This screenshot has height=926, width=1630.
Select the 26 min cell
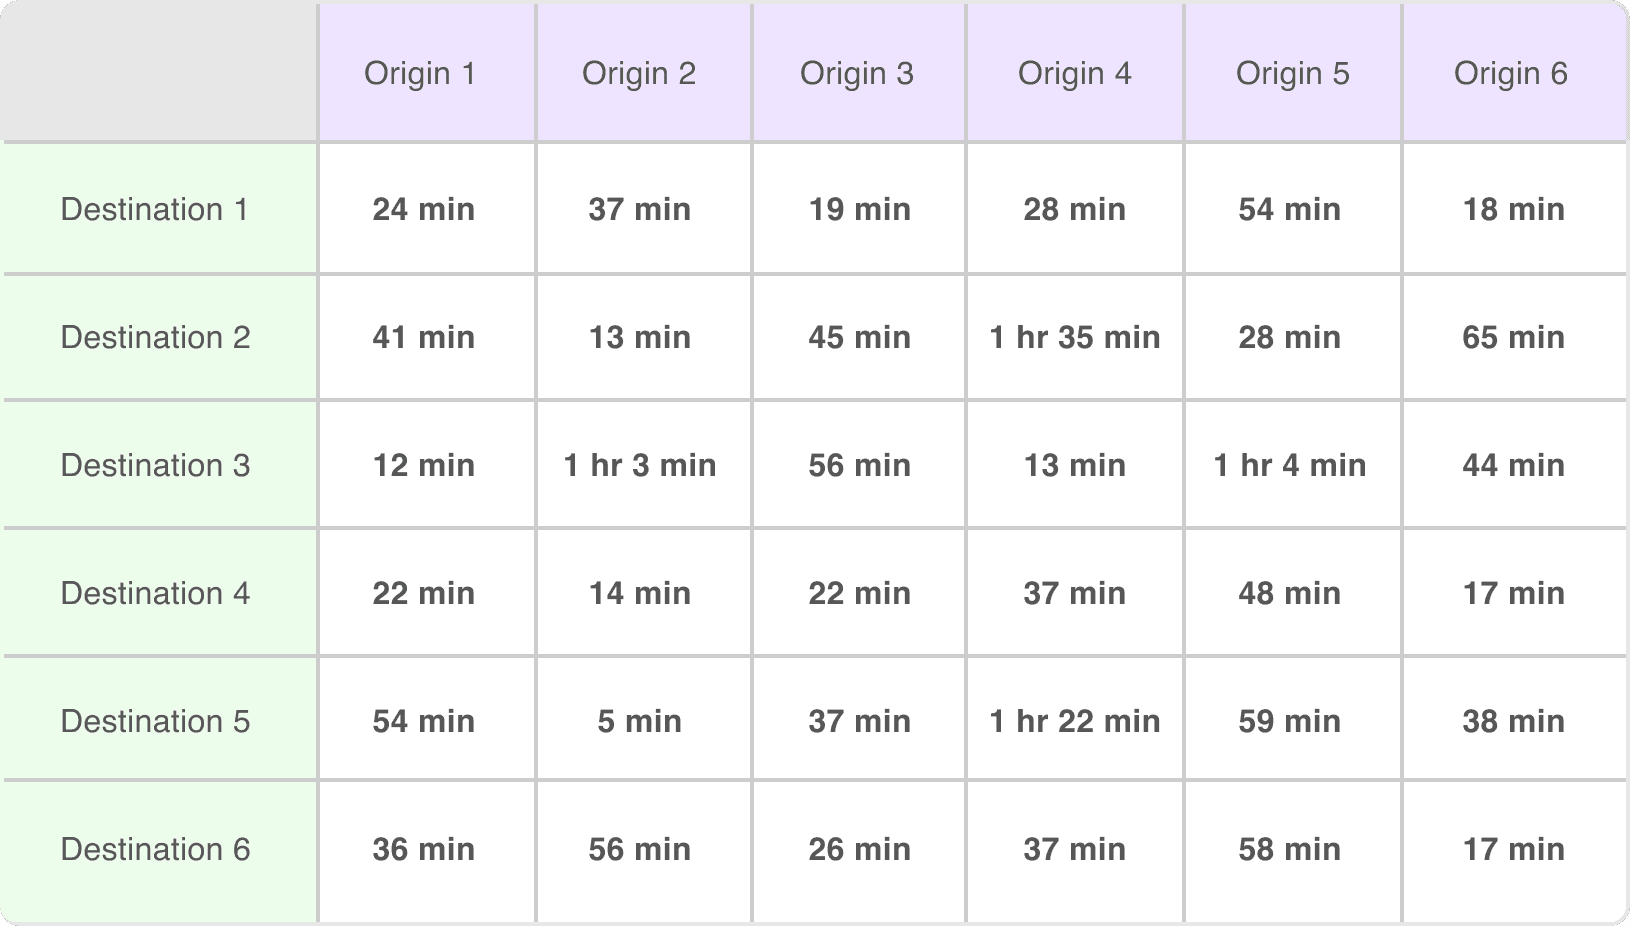click(860, 849)
